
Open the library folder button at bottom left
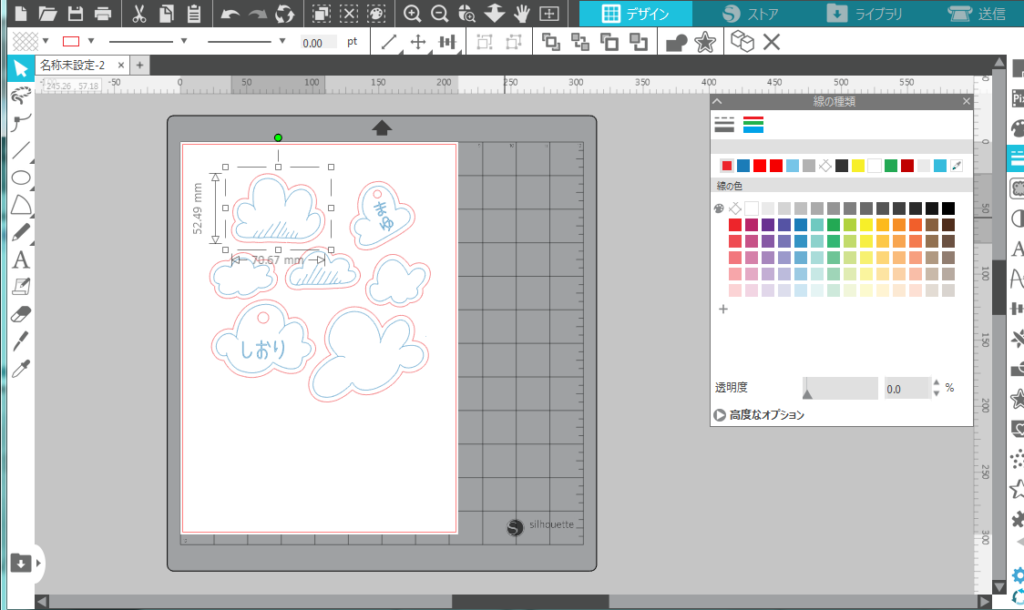tap(20, 562)
